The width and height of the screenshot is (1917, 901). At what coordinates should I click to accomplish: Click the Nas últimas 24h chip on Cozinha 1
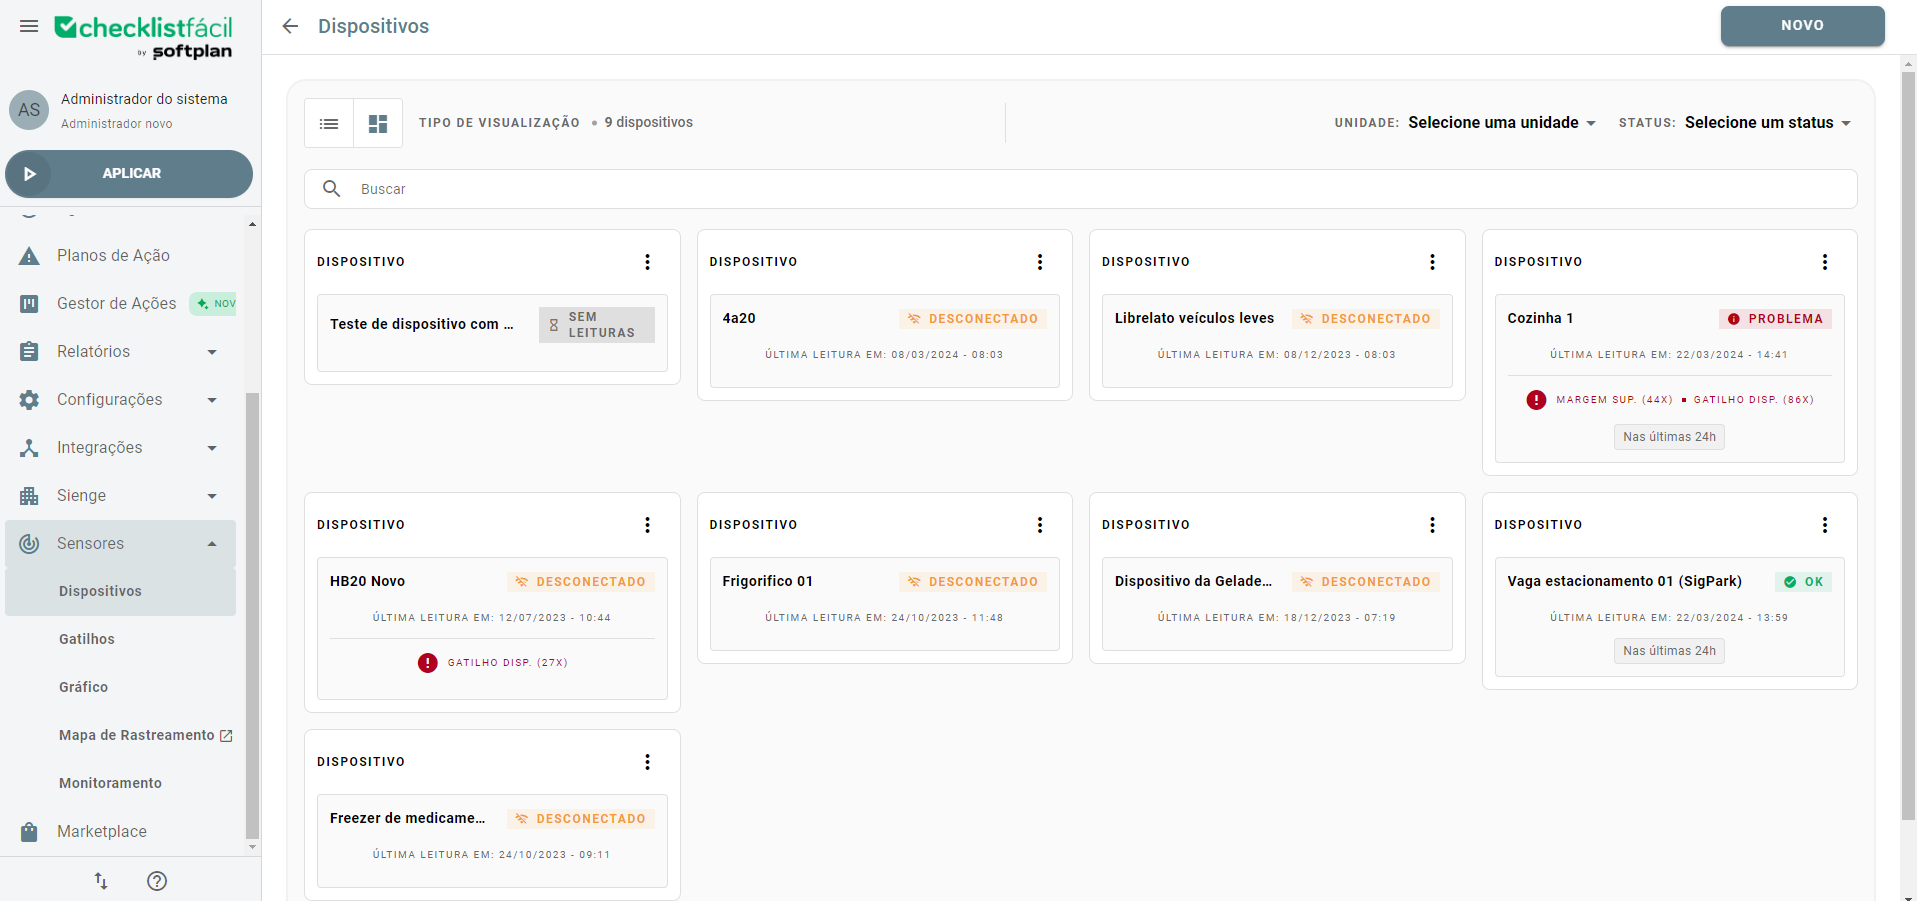tap(1668, 436)
